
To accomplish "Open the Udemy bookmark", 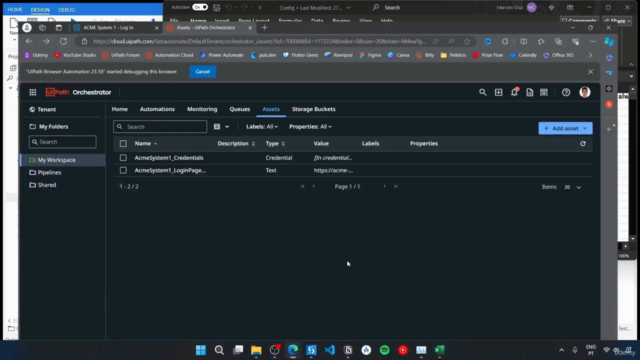I will tap(36, 55).
